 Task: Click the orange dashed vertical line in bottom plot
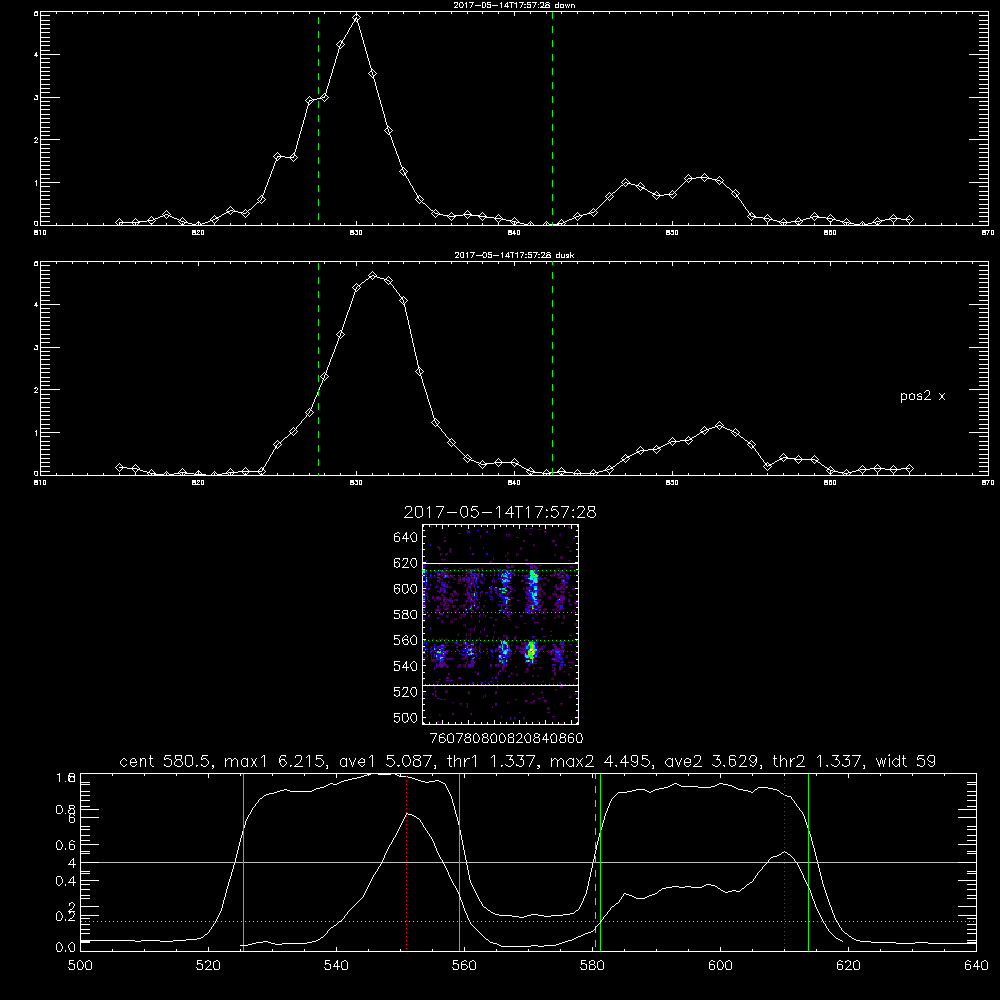click(x=596, y=862)
